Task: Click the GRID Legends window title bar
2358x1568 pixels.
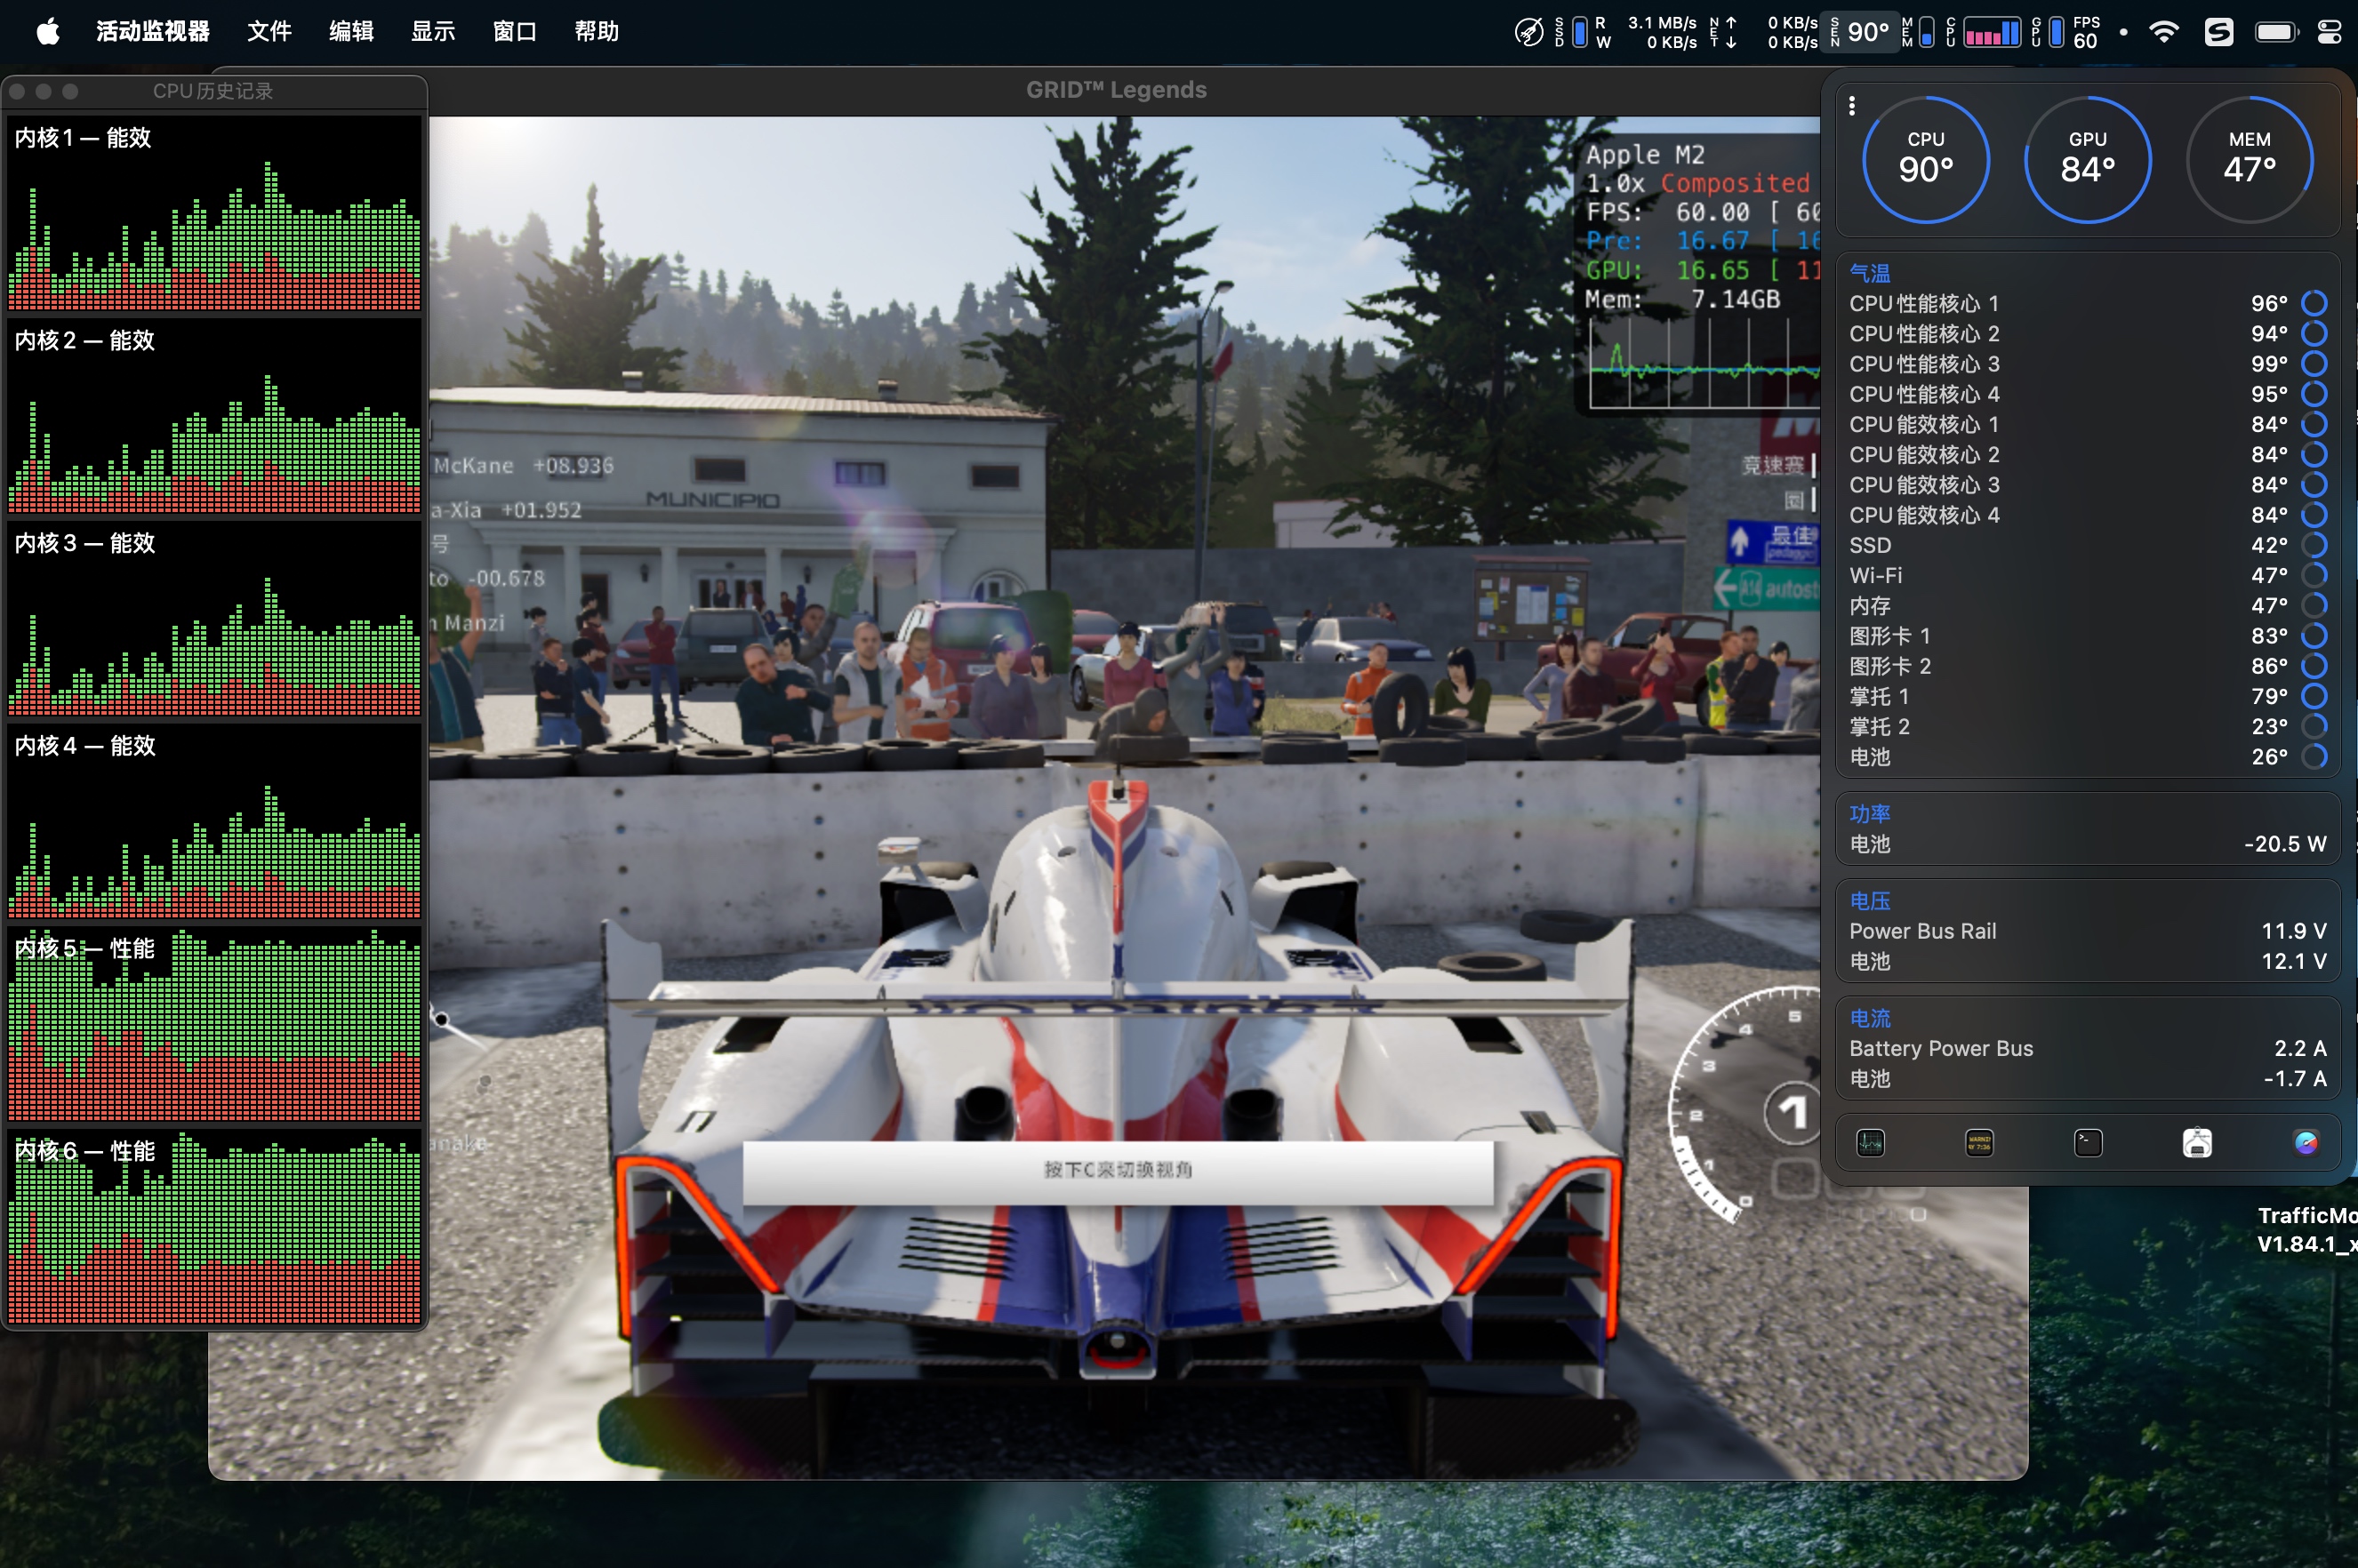Action: point(1116,90)
